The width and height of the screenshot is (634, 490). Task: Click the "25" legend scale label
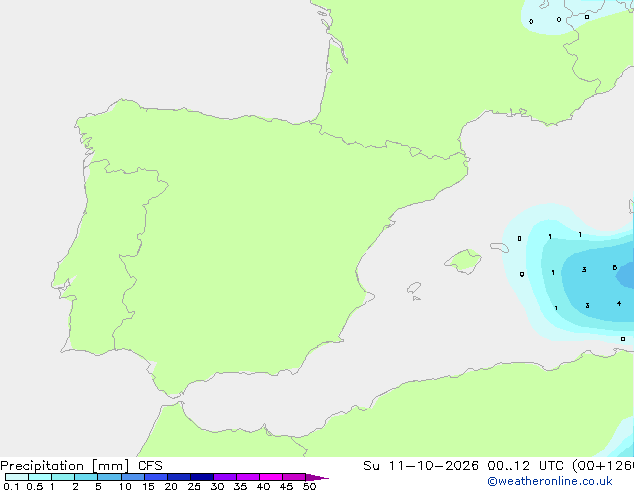pyautogui.click(x=194, y=486)
